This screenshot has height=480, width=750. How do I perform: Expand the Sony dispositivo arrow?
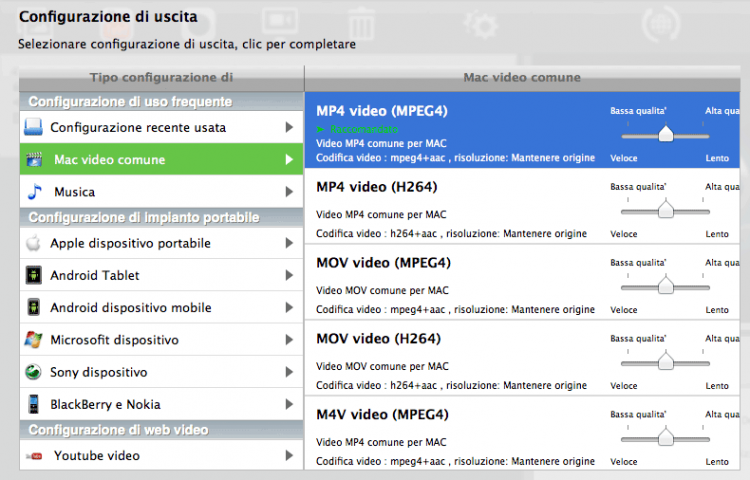pos(289,371)
